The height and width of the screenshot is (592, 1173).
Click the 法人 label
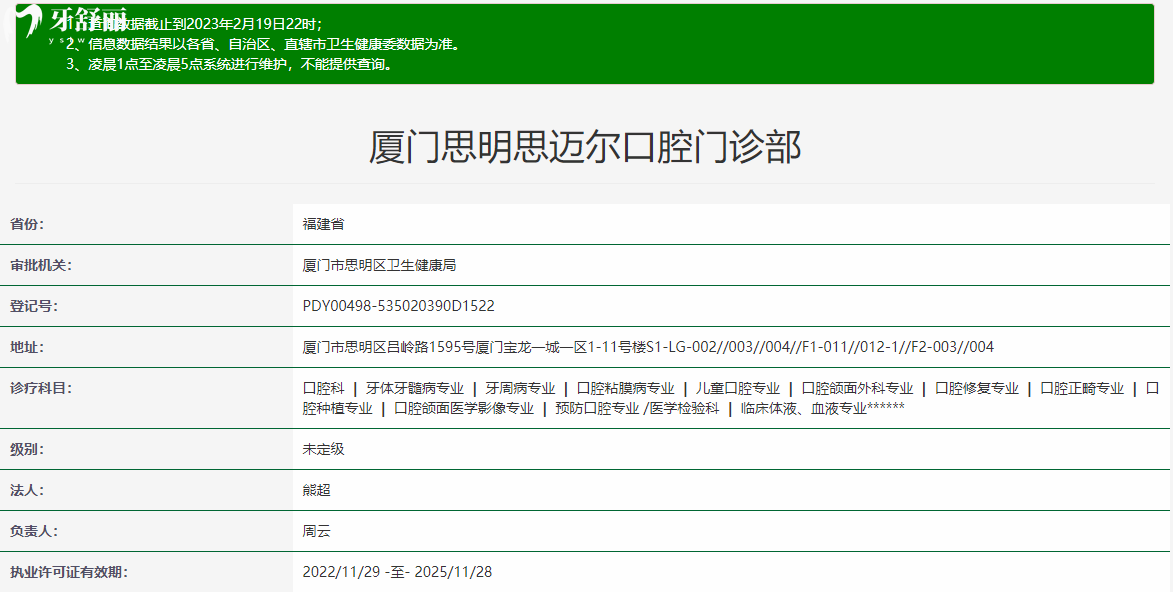[x=27, y=490]
